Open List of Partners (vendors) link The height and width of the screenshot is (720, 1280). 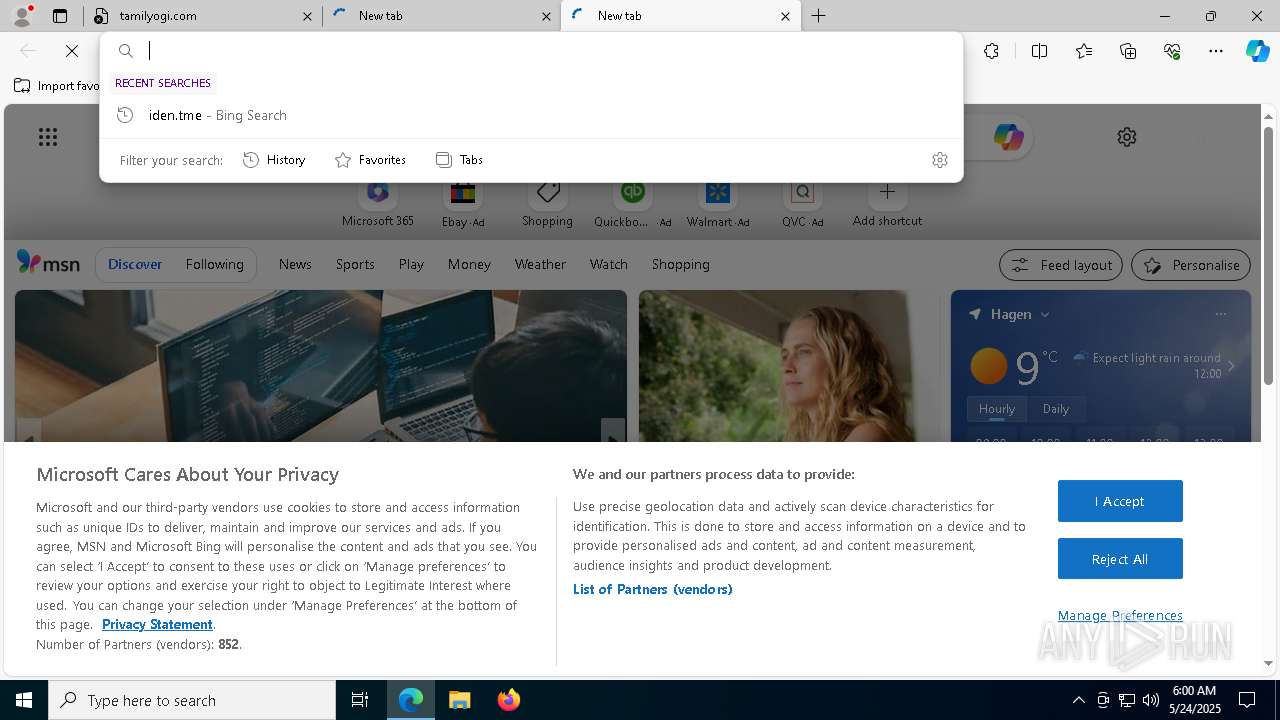click(653, 590)
